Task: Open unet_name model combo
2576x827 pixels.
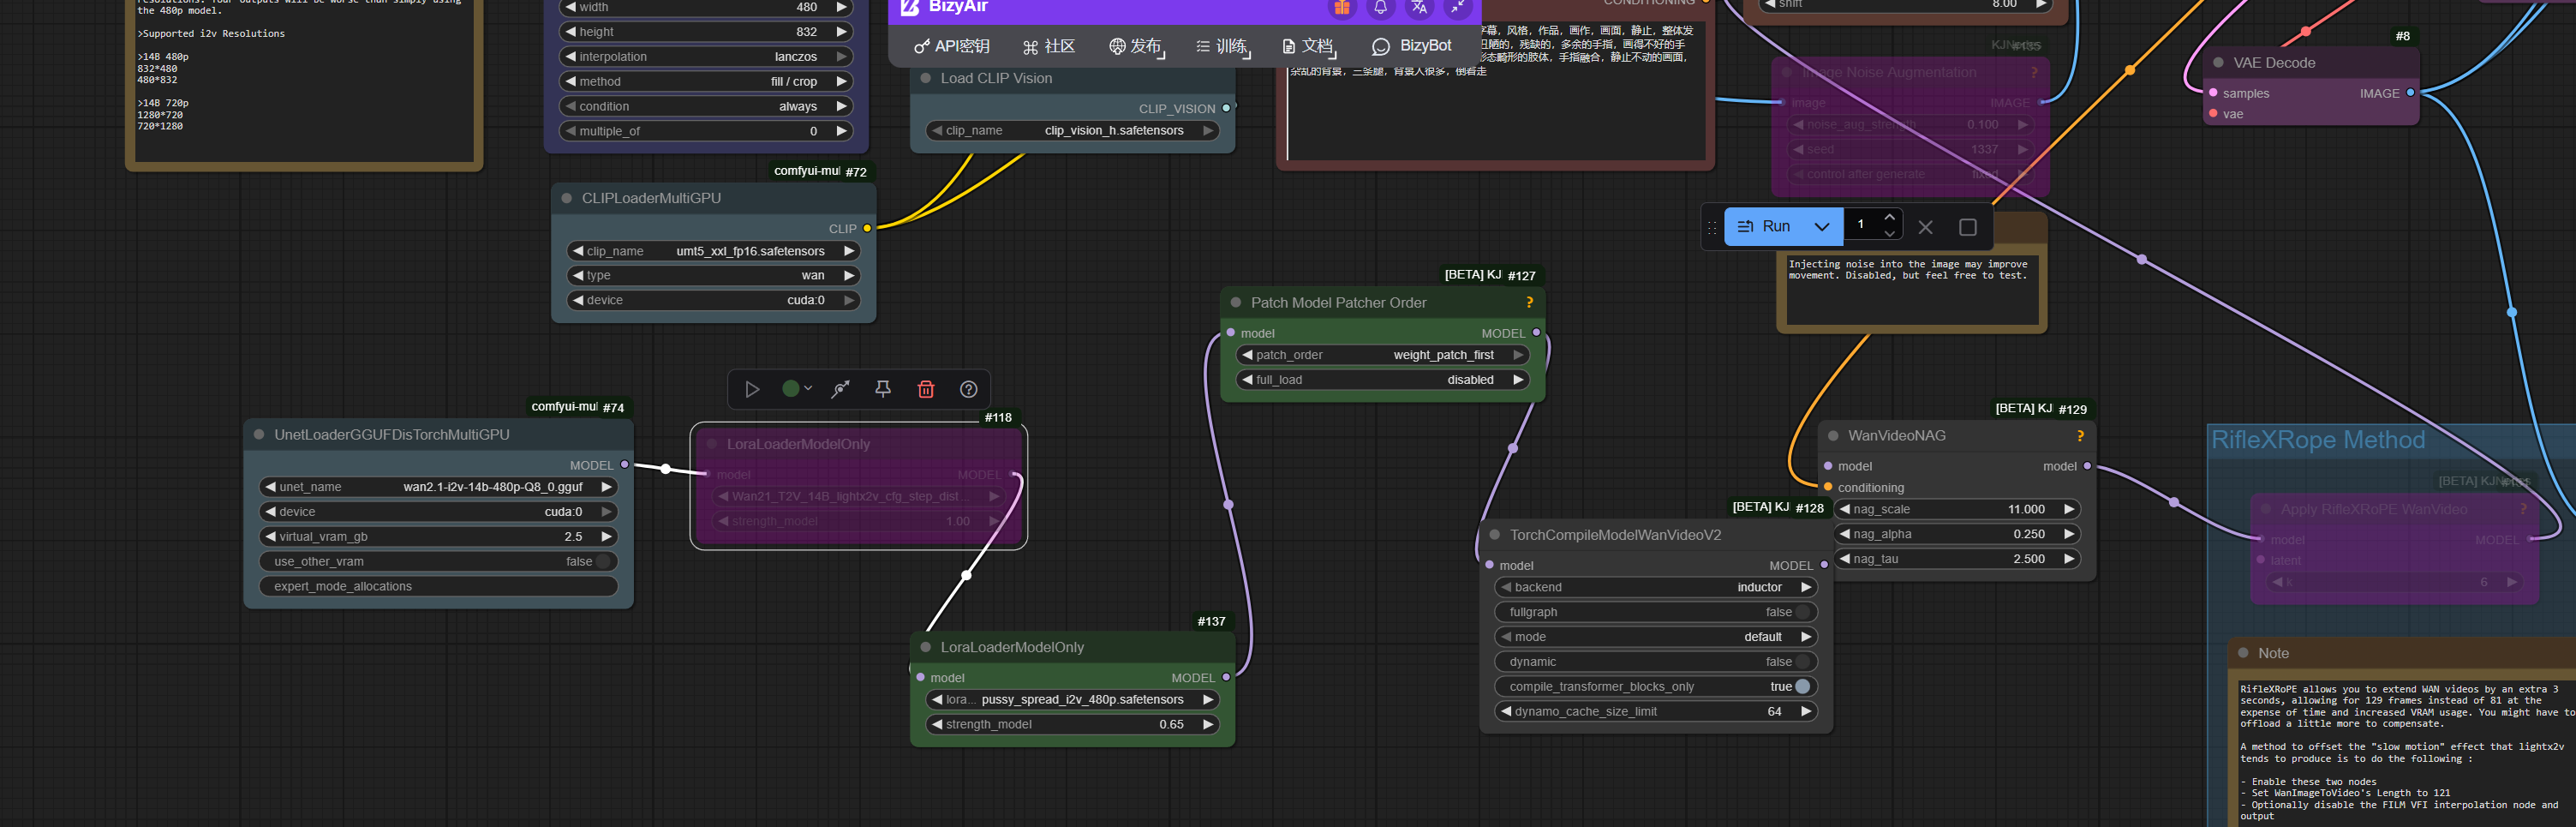Action: click(438, 487)
